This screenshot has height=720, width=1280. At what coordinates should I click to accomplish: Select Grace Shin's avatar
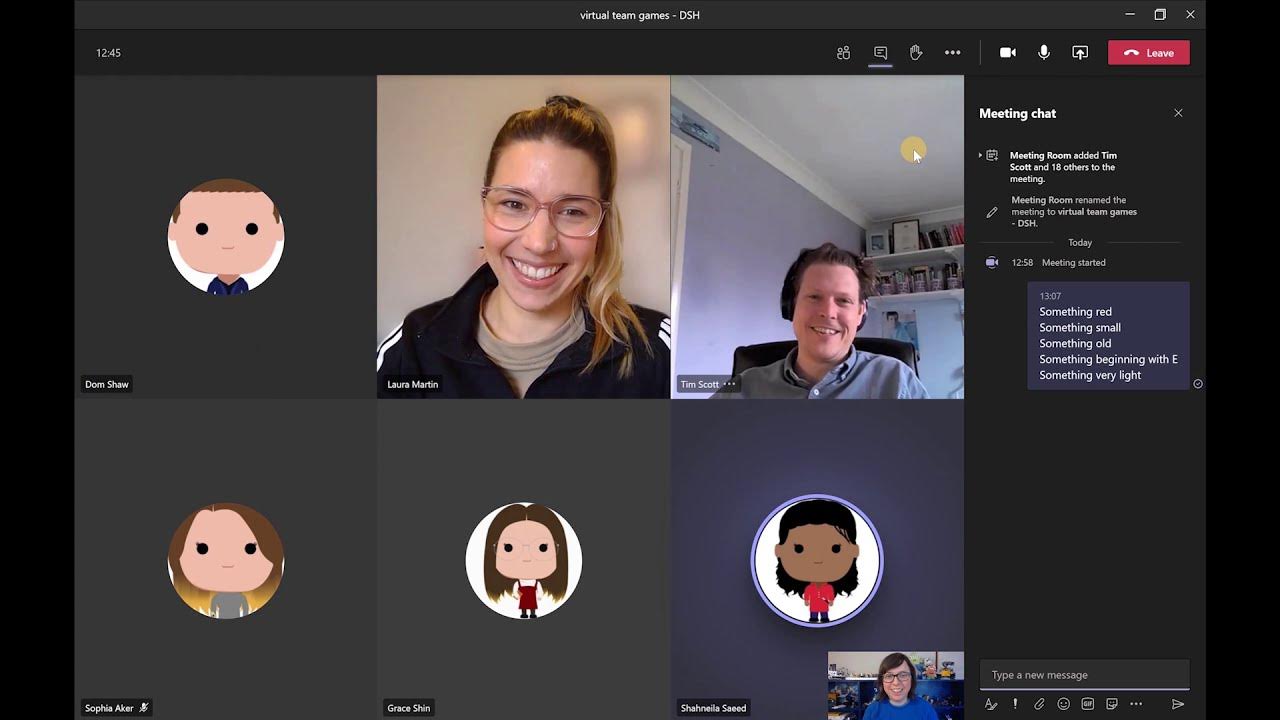(523, 561)
